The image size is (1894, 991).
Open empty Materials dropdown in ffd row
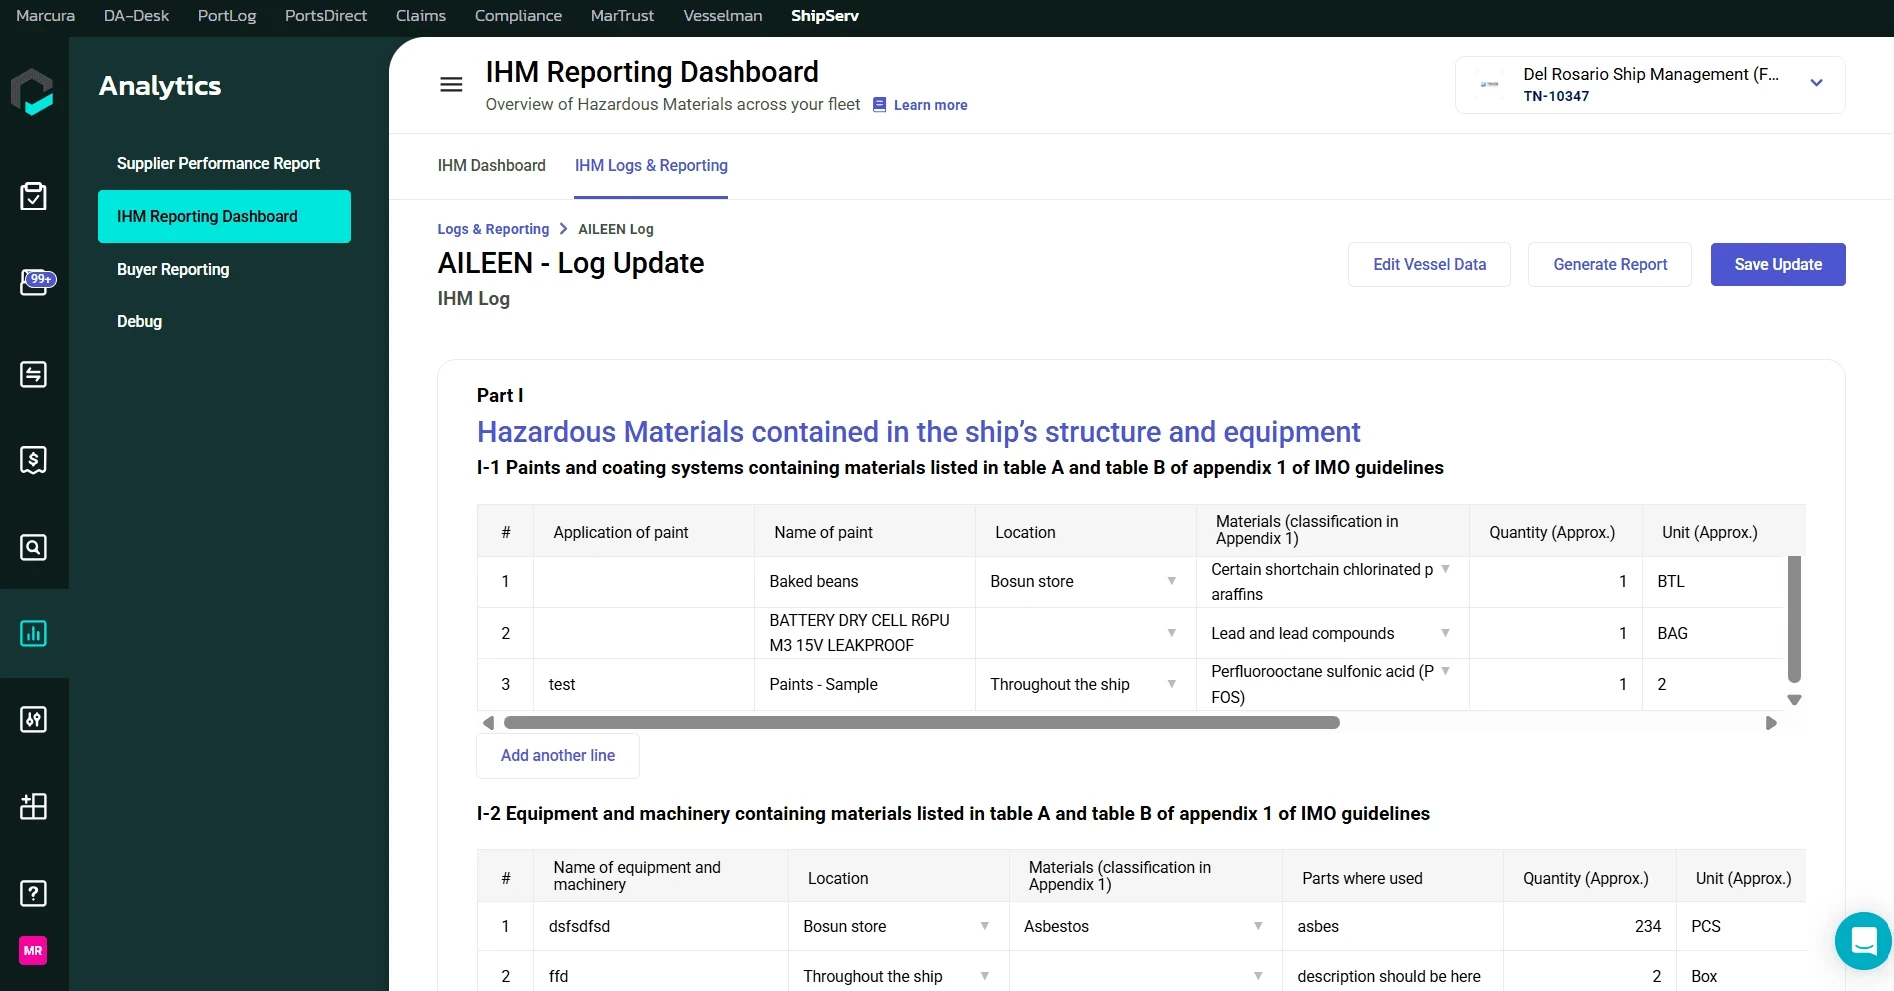tap(1258, 976)
